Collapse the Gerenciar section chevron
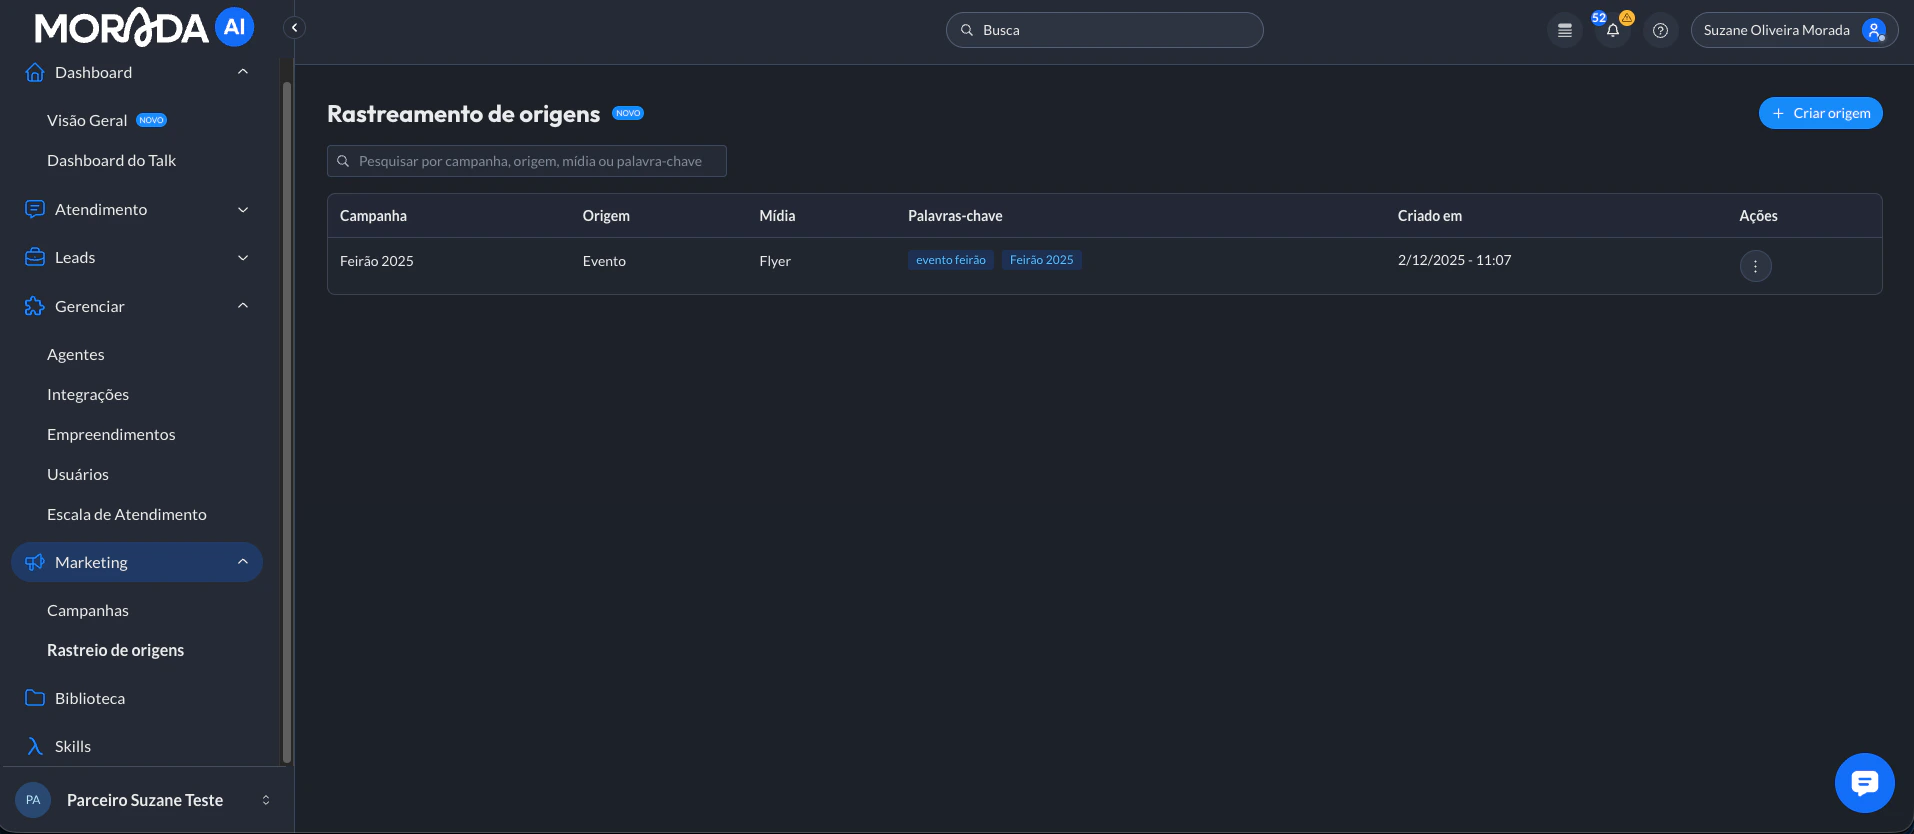Image resolution: width=1914 pixels, height=834 pixels. (x=243, y=306)
